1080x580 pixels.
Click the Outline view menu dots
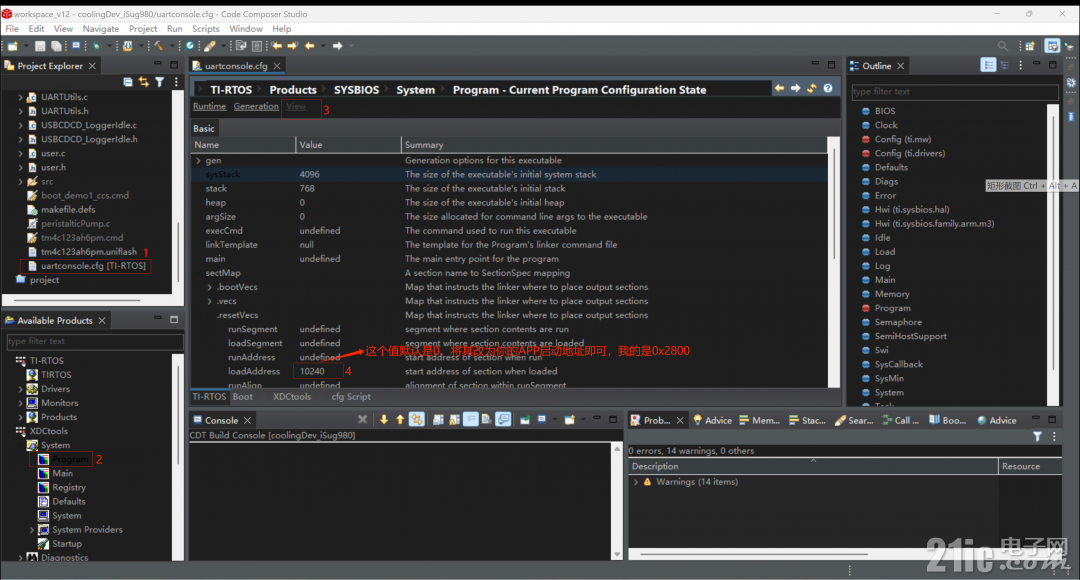click(x=1021, y=65)
